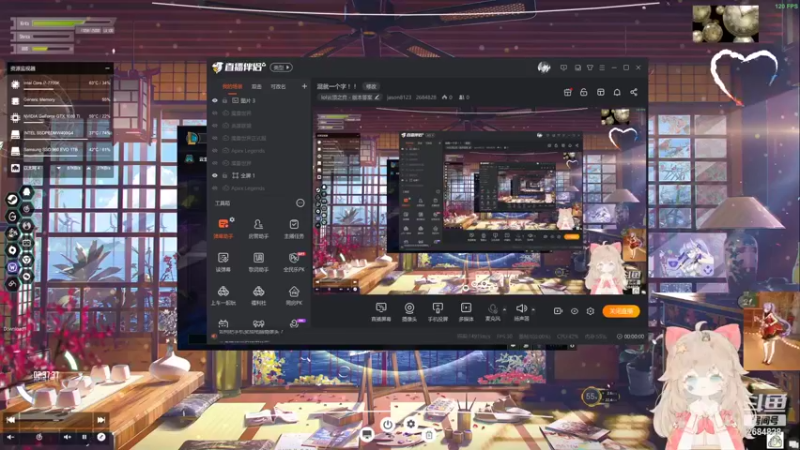Screen dimensions: 800x450
Task: Pause playback in the desktop music widget
Action: 84,437
